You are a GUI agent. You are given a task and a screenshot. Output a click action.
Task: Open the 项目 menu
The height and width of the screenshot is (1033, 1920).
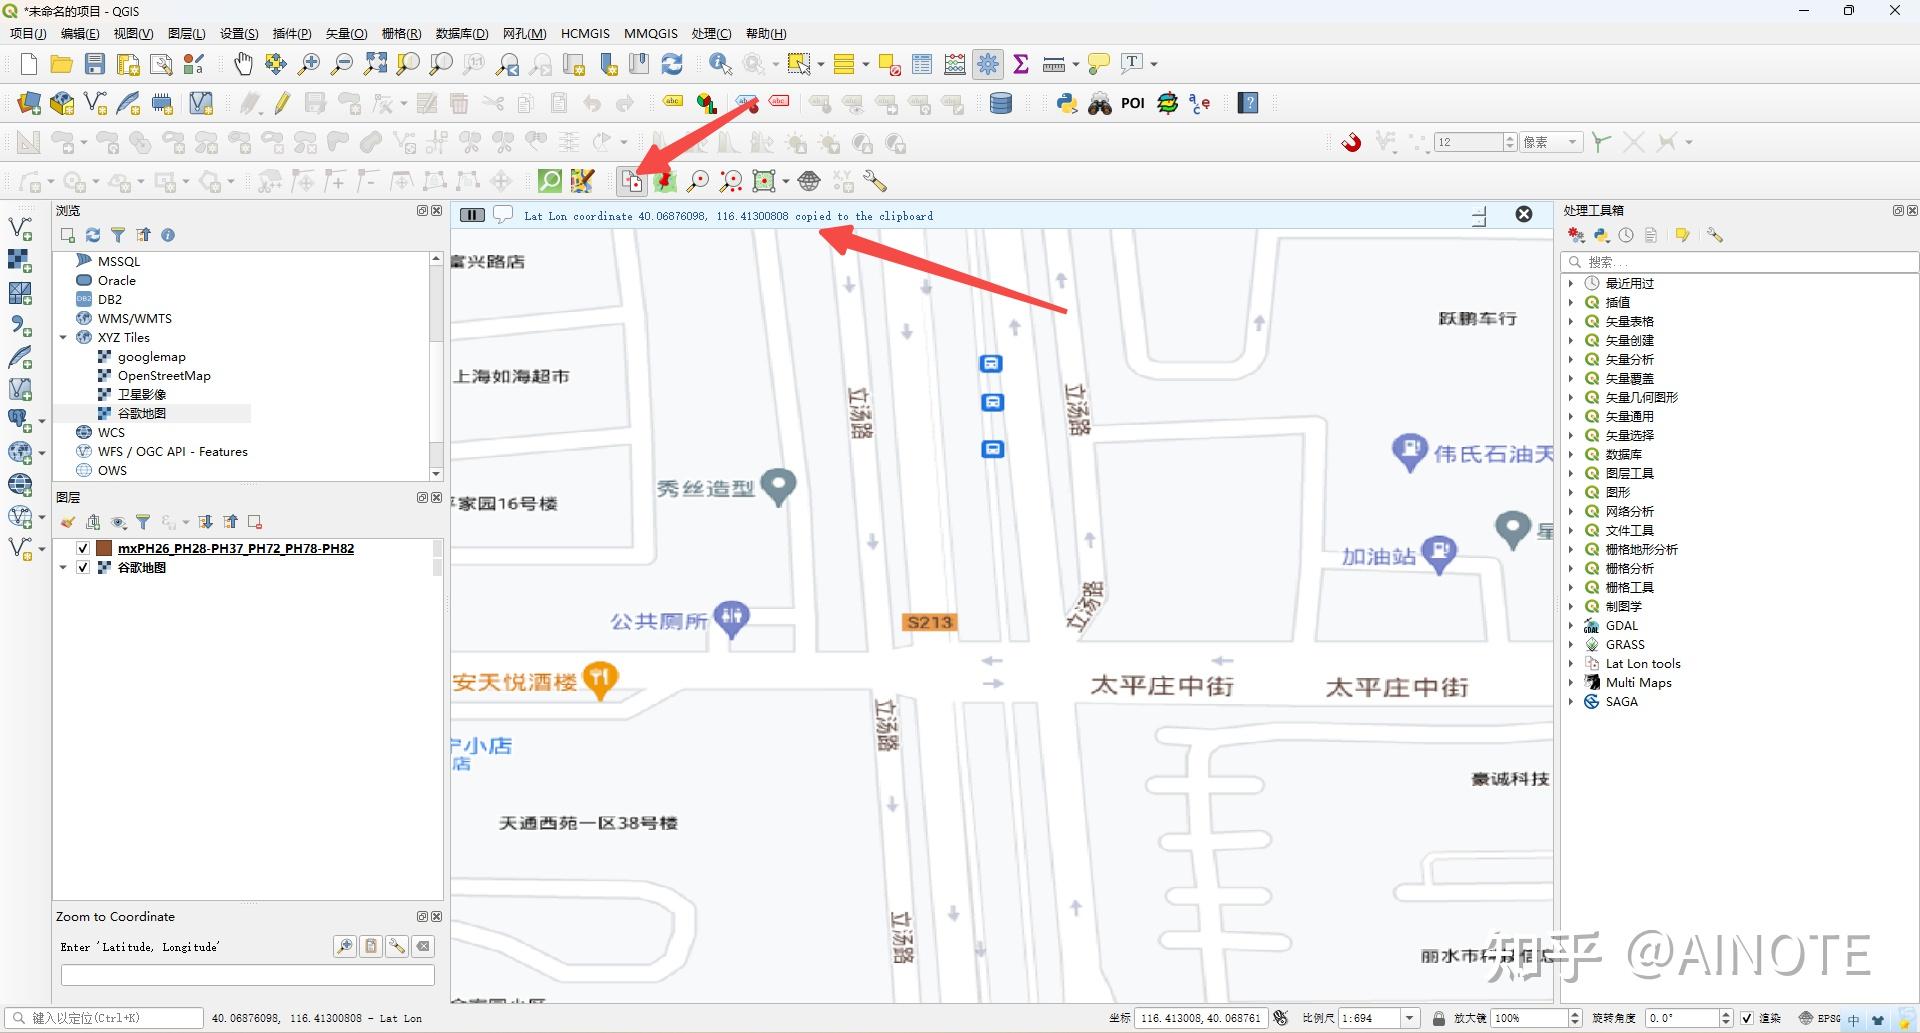(28, 33)
